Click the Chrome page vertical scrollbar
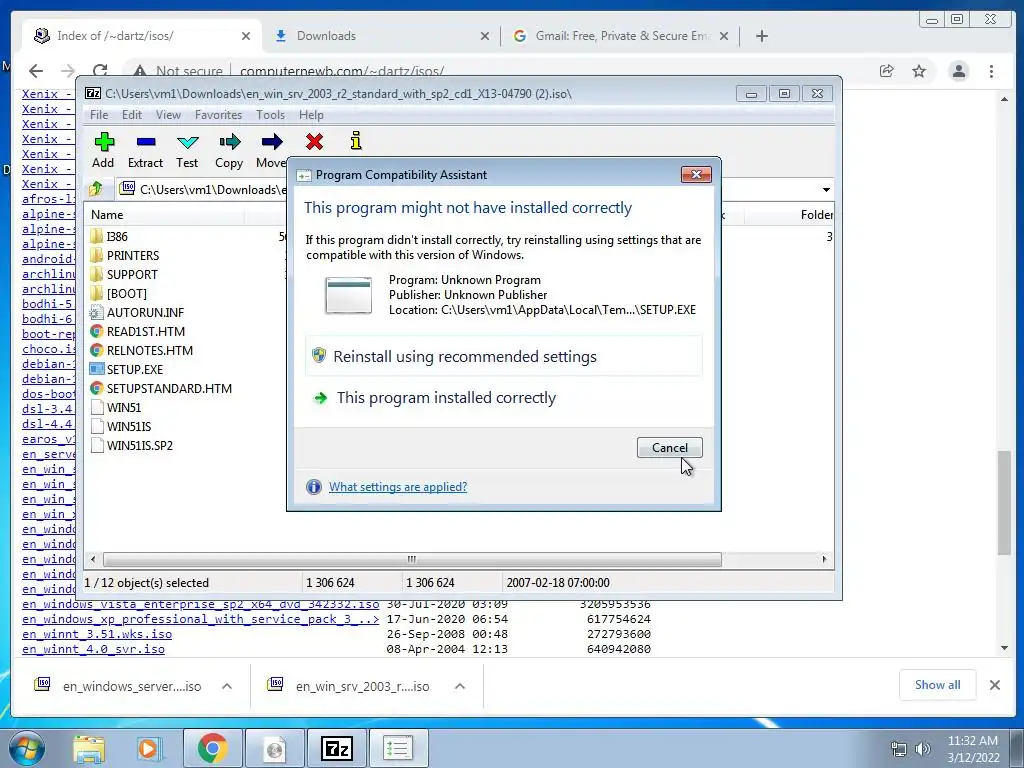The height and width of the screenshot is (768, 1024). 1004,503
